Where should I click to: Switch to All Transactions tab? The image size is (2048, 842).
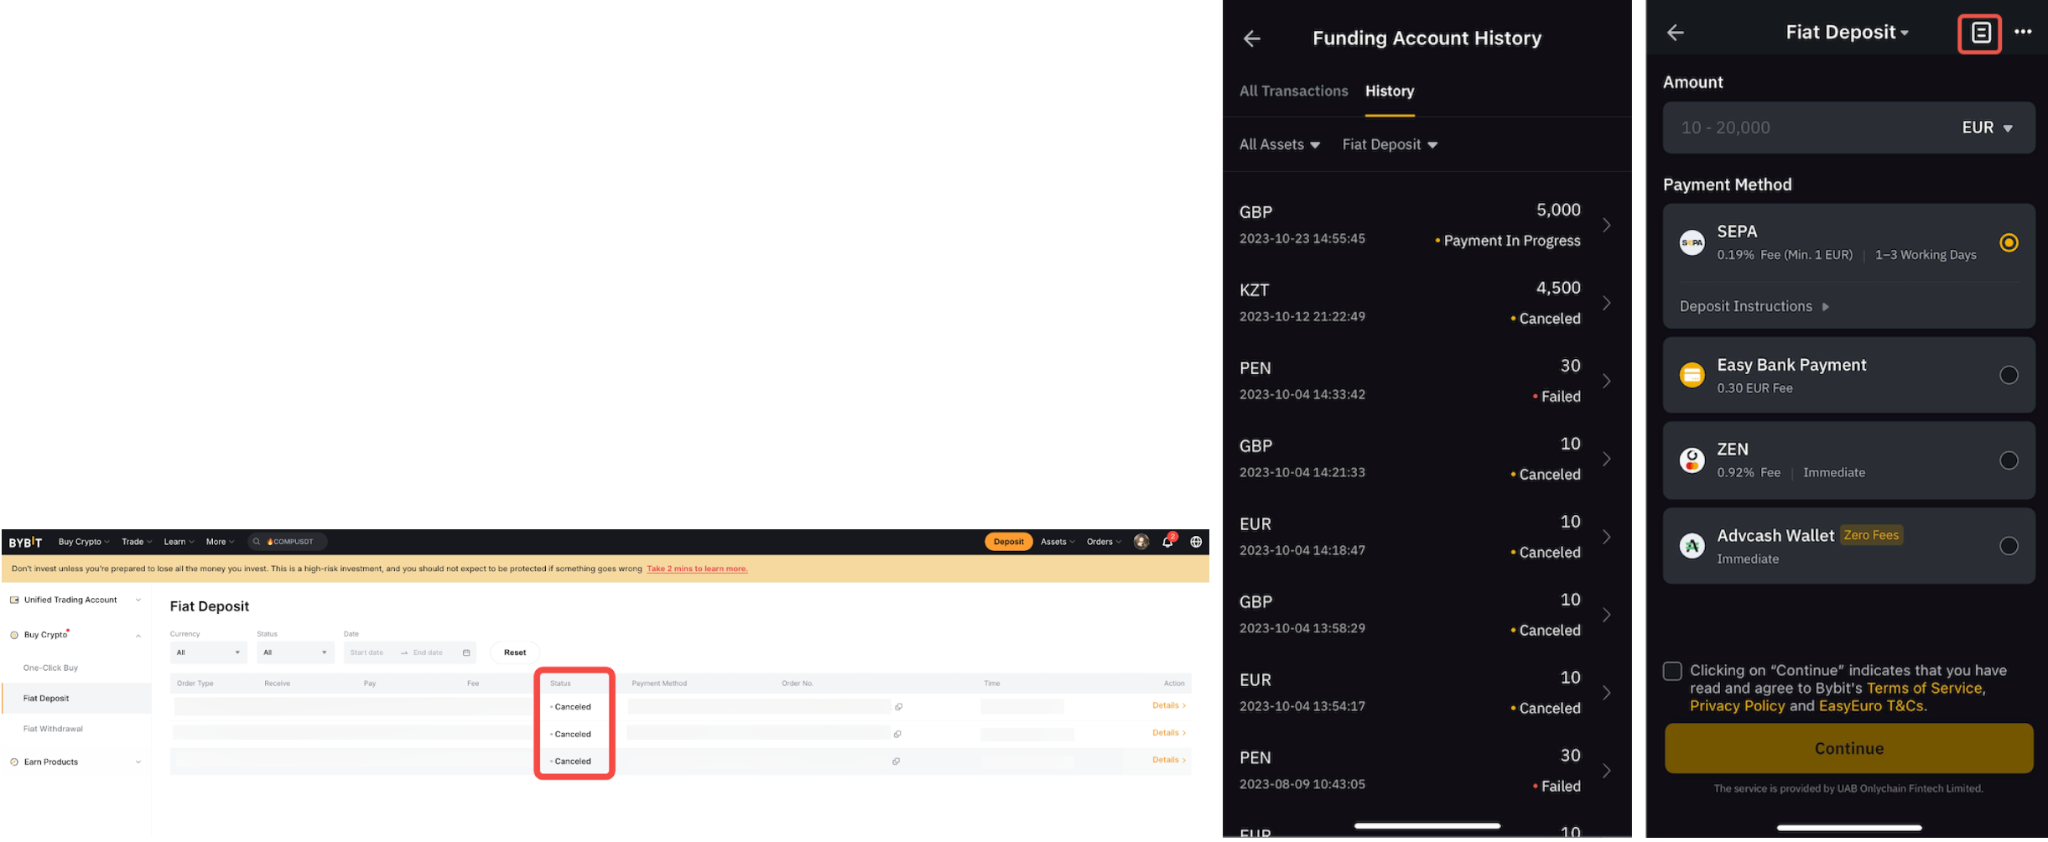pos(1293,91)
